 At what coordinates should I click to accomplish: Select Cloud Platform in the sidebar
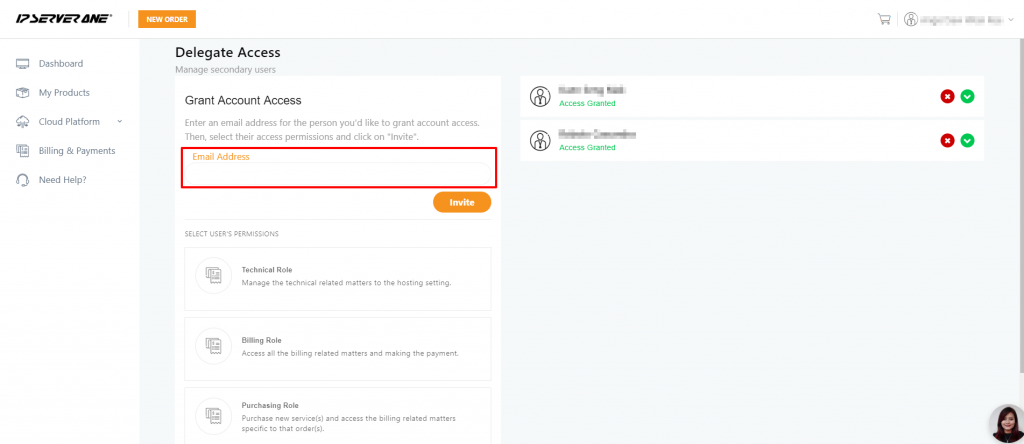tap(69, 121)
